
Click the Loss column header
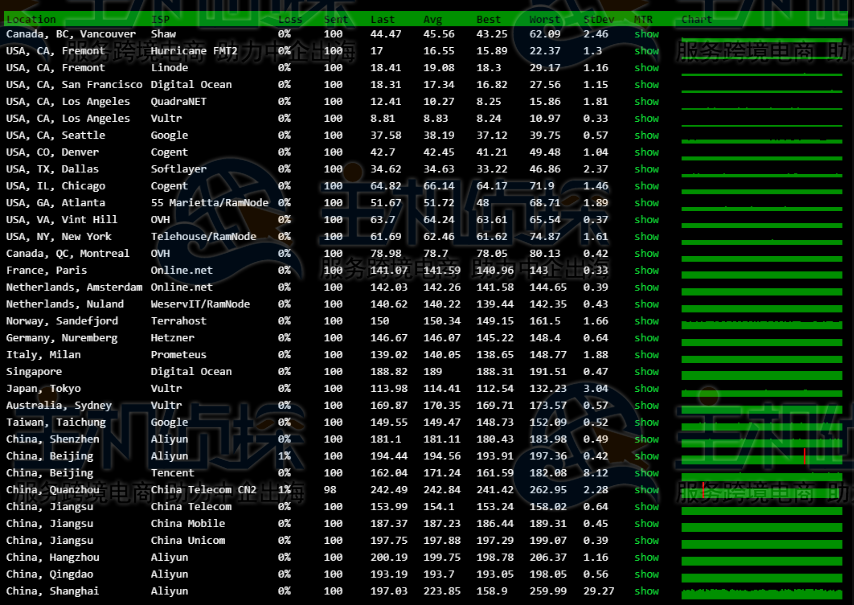pos(290,19)
